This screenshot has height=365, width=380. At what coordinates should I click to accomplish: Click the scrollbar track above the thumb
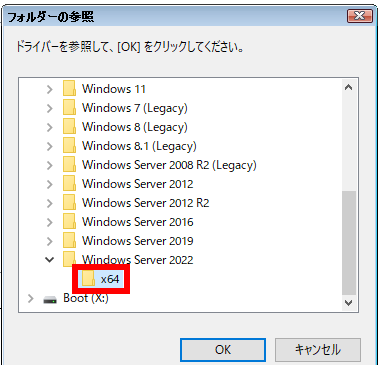tap(349, 143)
